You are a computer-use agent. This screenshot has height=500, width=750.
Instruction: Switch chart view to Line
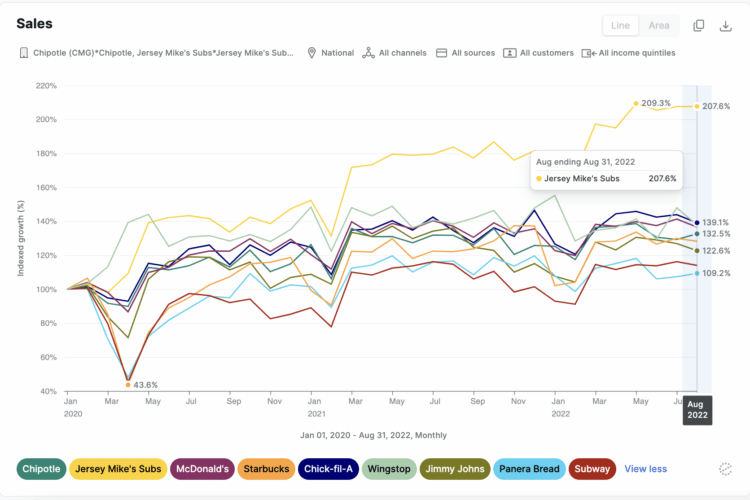pyautogui.click(x=620, y=26)
